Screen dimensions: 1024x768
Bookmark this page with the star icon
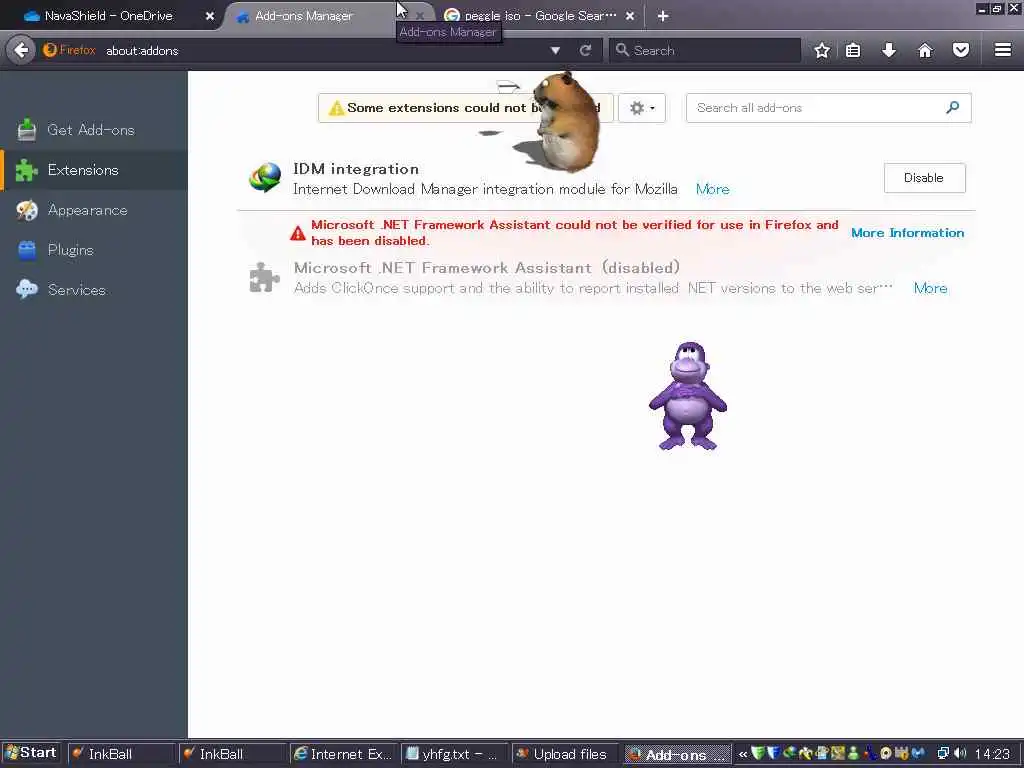tap(822, 50)
